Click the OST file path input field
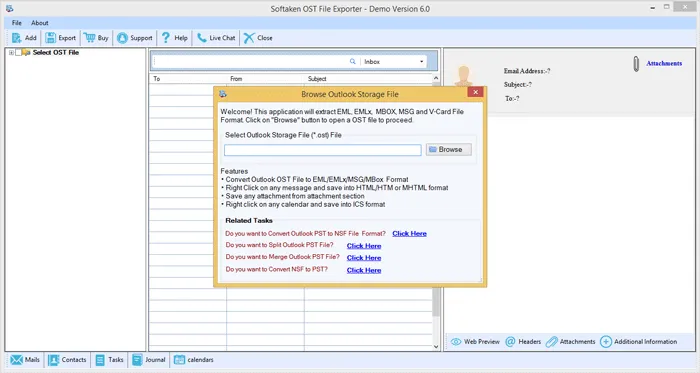 click(x=323, y=150)
